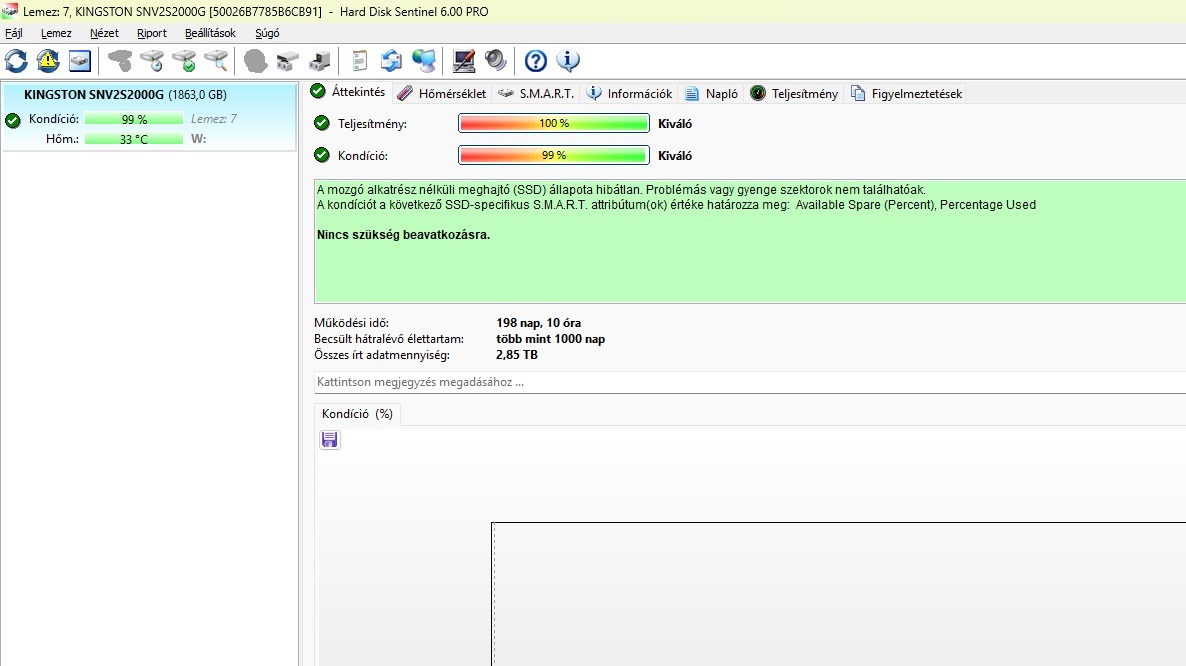Click the refresh icon with yellow warning triangle

pyautogui.click(x=48, y=60)
